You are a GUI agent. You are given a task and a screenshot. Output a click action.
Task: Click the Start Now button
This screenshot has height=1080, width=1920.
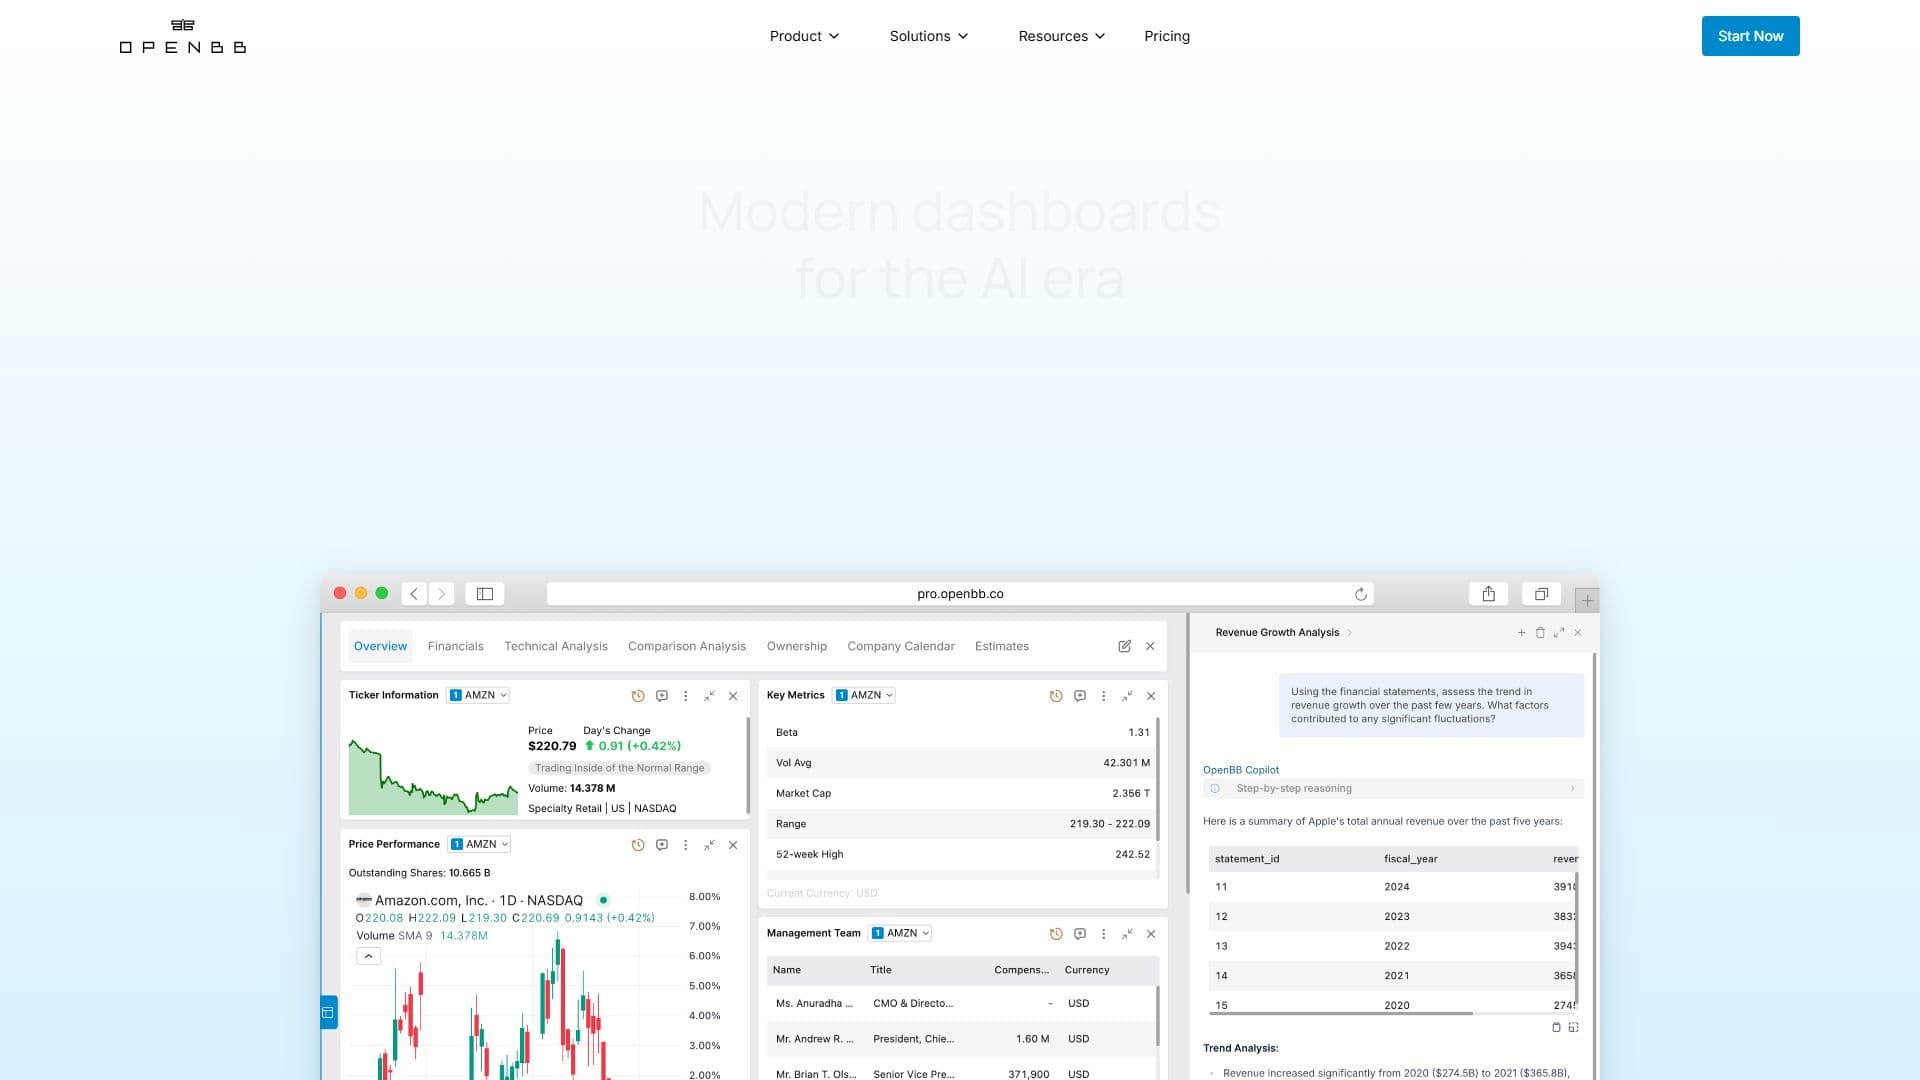pos(1750,36)
